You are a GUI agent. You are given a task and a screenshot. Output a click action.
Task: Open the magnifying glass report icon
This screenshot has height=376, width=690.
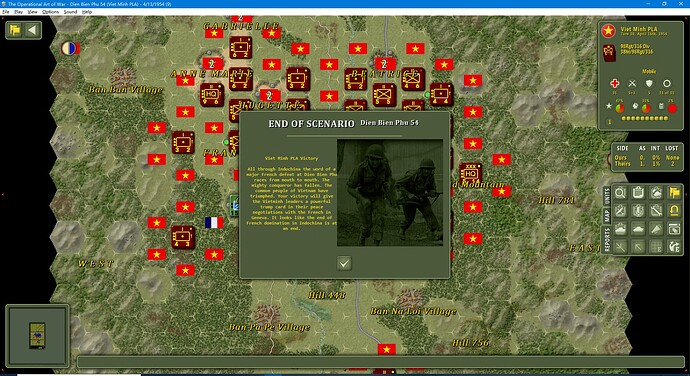click(620, 193)
